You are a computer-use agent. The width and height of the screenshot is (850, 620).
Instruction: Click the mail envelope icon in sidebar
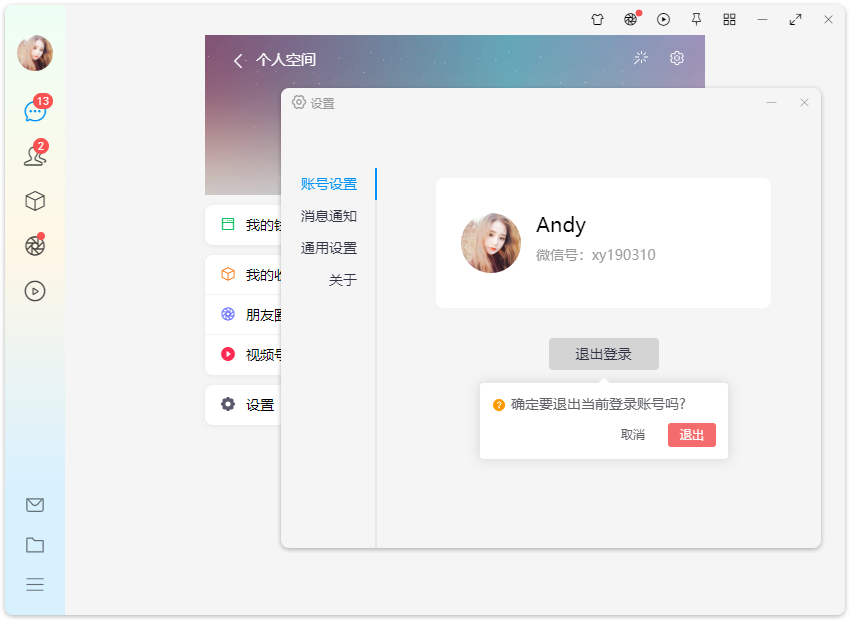pos(35,505)
